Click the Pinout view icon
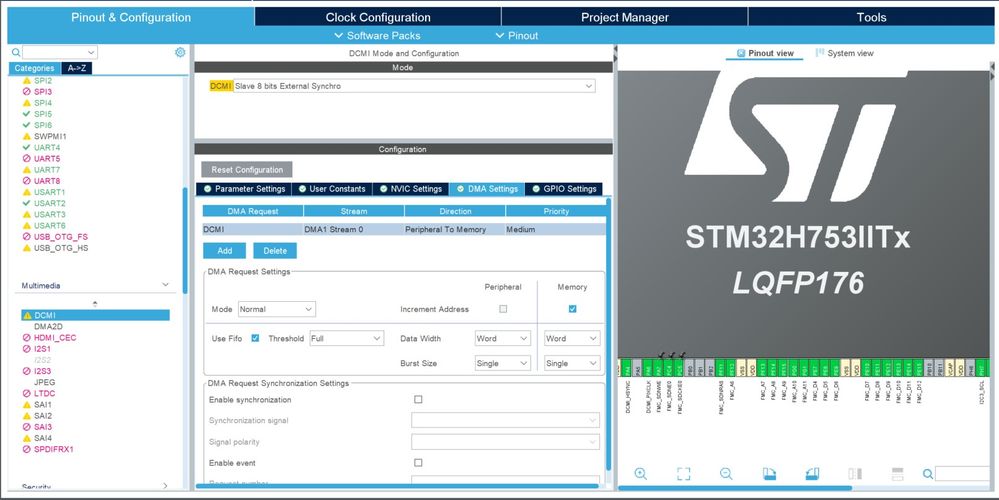This screenshot has height=500, width=999. click(741, 54)
